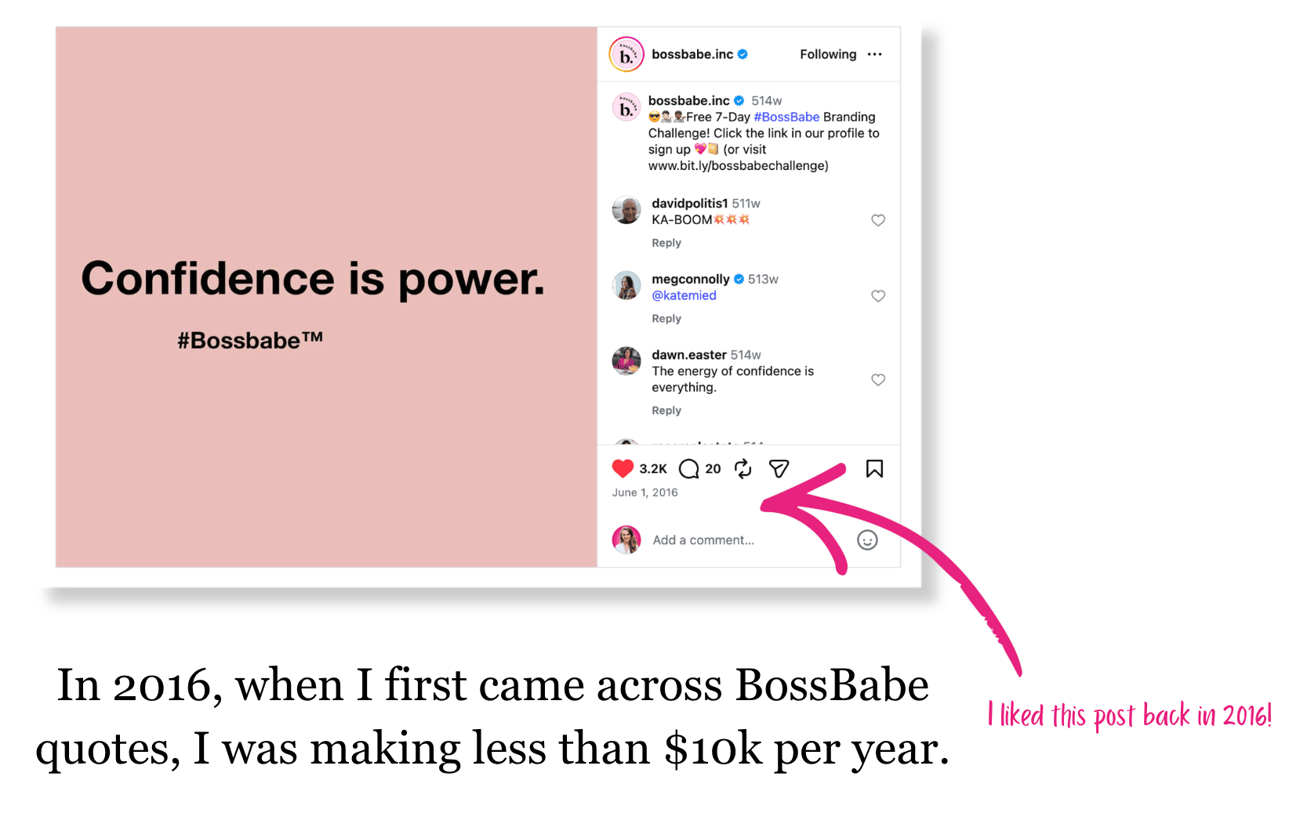This screenshot has height=827, width=1300.
Task: Open the @katemied mention link
Action: click(684, 296)
